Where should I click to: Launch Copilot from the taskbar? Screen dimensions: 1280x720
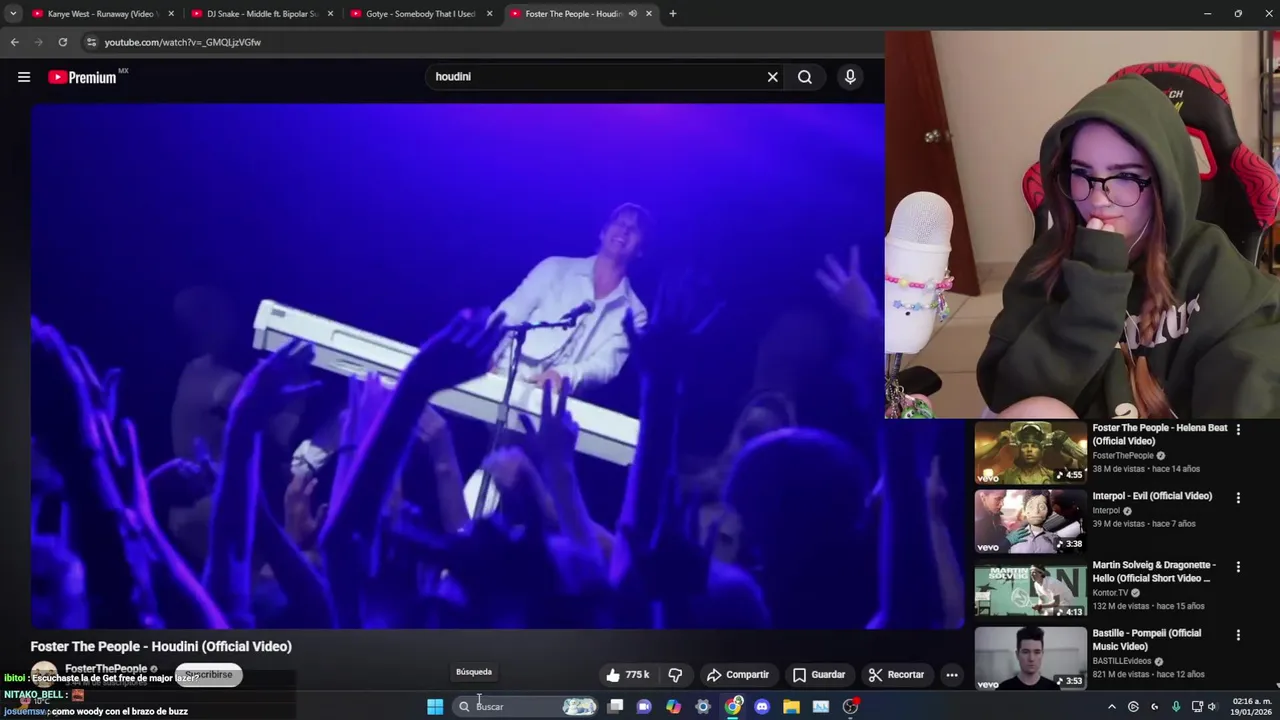[673, 707]
